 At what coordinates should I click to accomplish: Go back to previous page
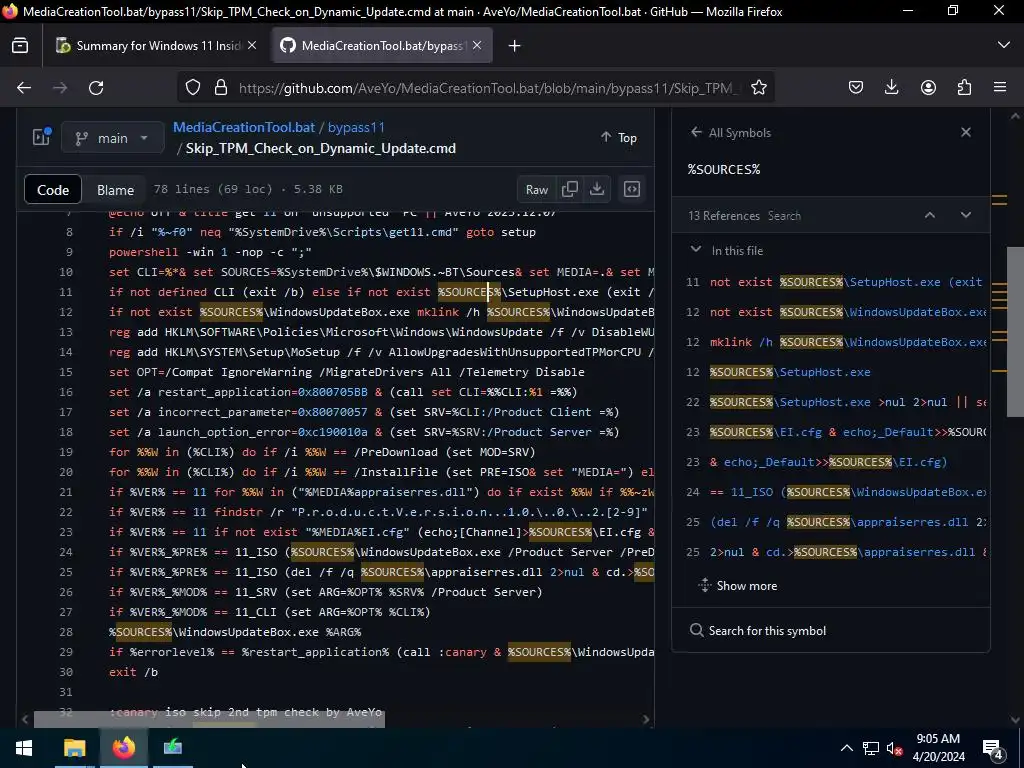tap(24, 88)
